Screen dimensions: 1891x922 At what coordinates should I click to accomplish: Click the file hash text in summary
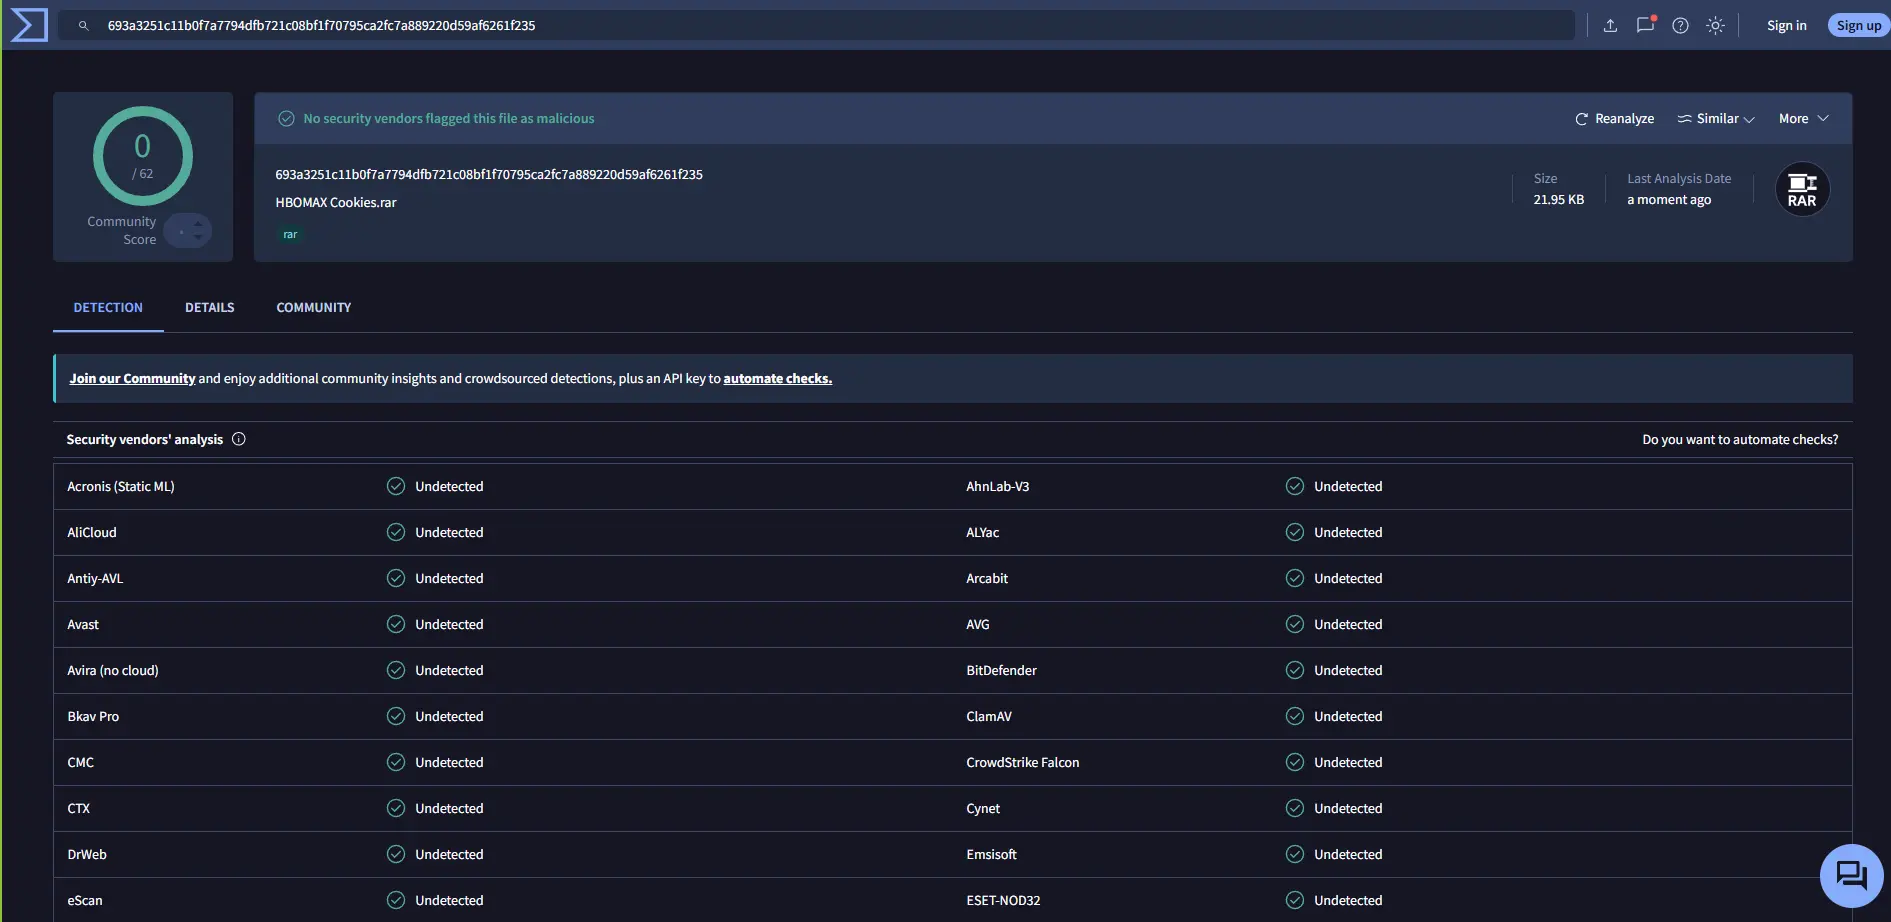coord(489,175)
